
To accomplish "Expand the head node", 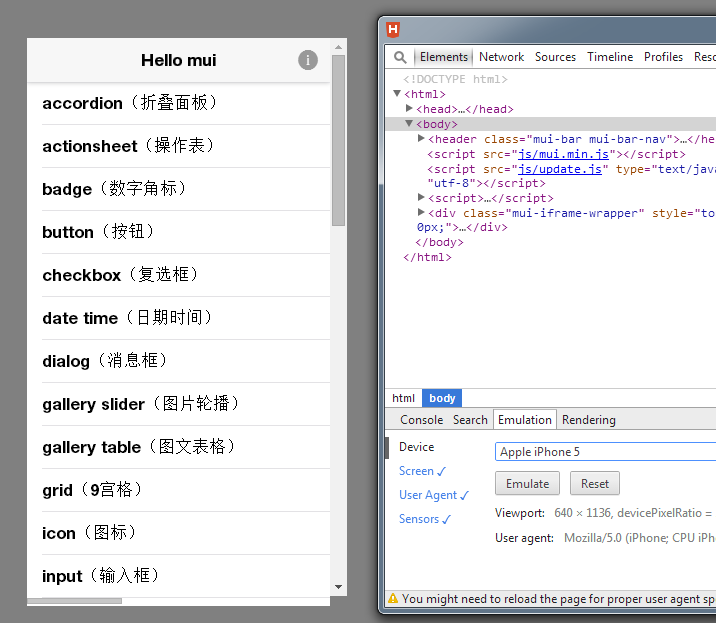I will 409,108.
